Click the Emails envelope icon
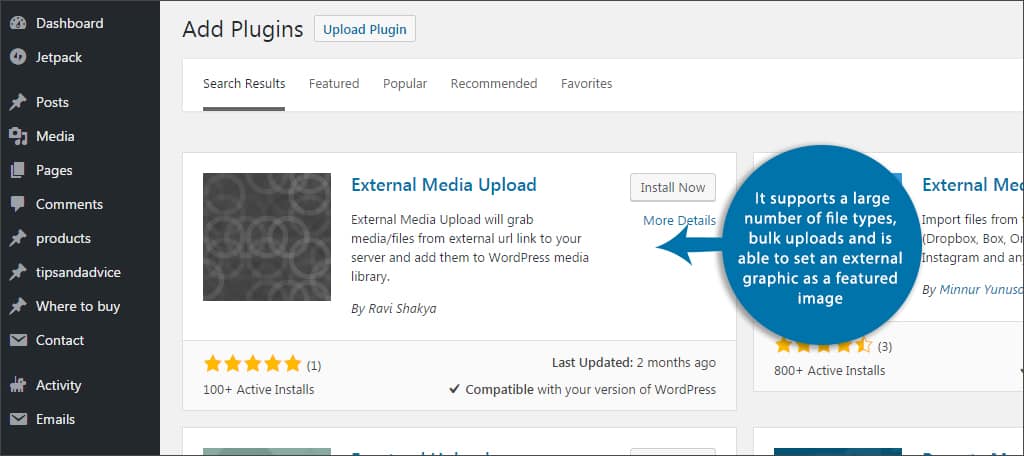The width and height of the screenshot is (1024, 456). coord(18,419)
